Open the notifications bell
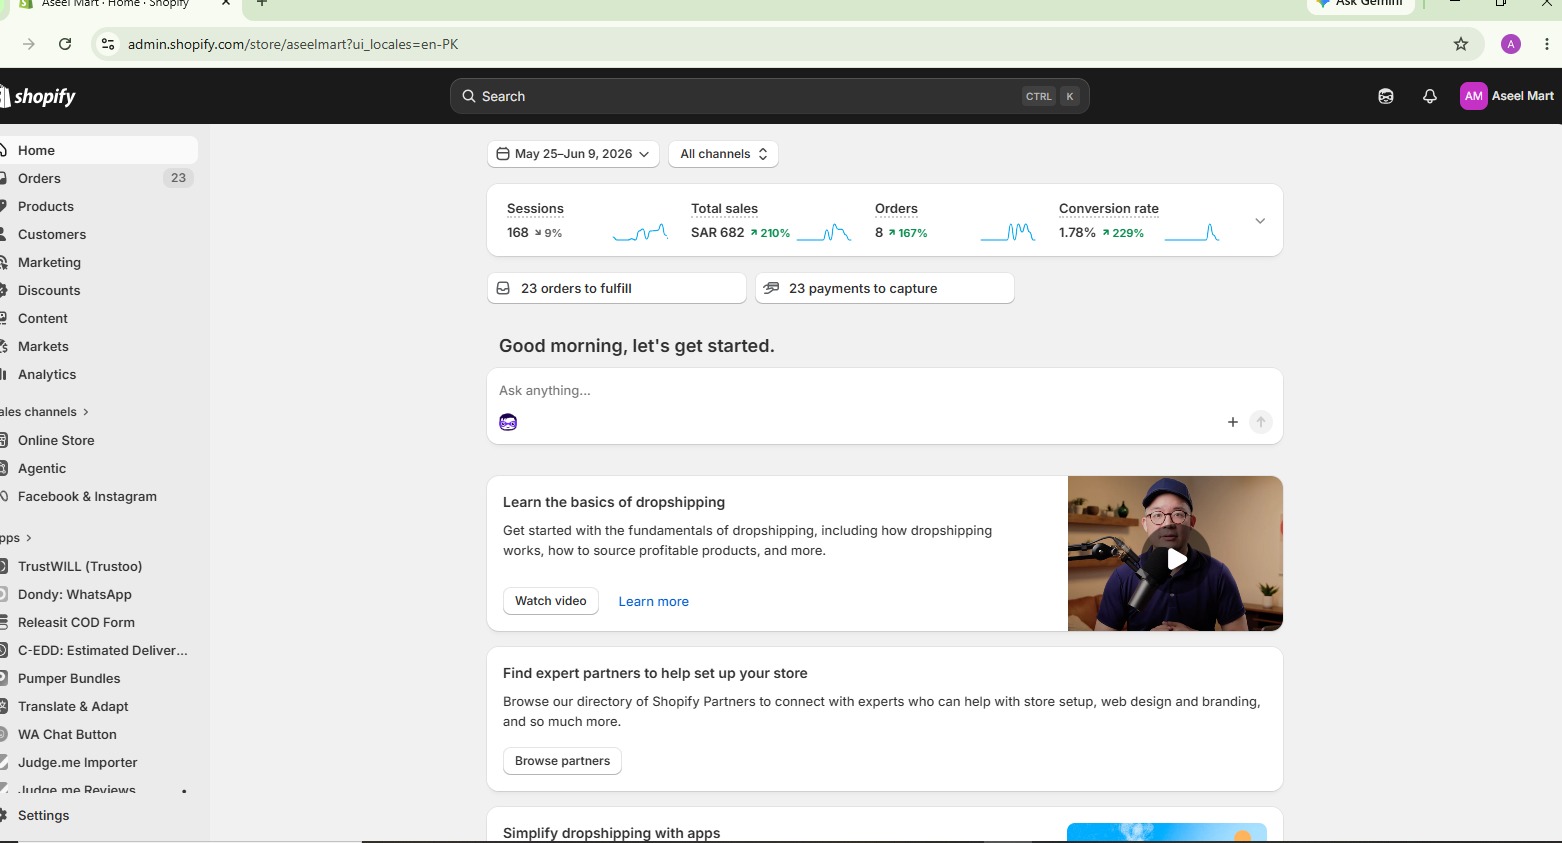This screenshot has height=843, width=1562. (1430, 96)
